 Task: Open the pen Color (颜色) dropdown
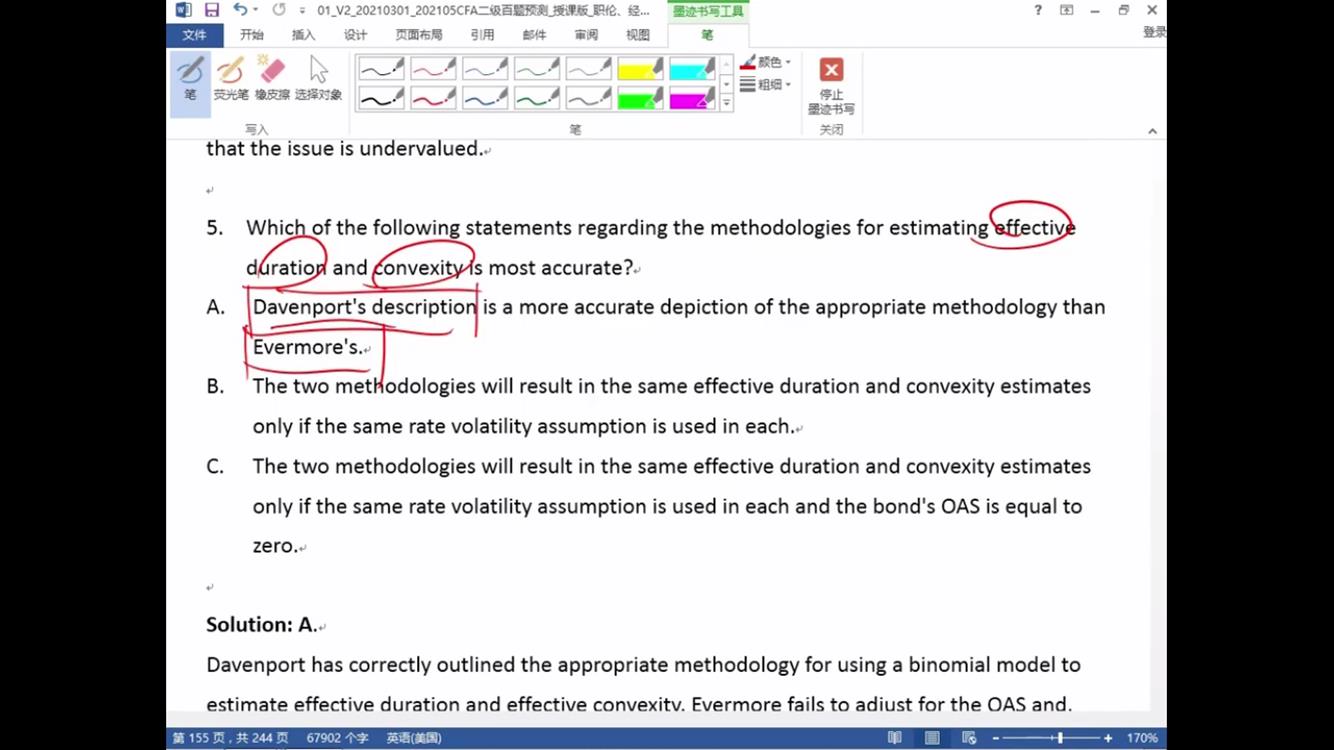tap(766, 63)
